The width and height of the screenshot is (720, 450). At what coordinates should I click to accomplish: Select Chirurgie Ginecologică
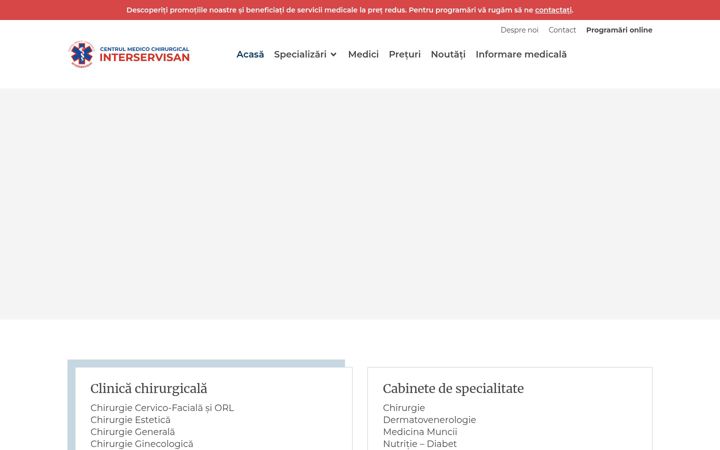click(x=142, y=444)
